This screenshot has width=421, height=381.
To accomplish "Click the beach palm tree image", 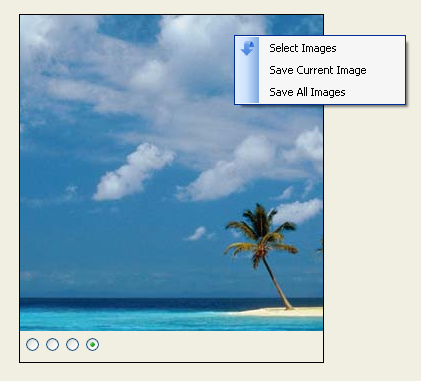I will [171, 173].
